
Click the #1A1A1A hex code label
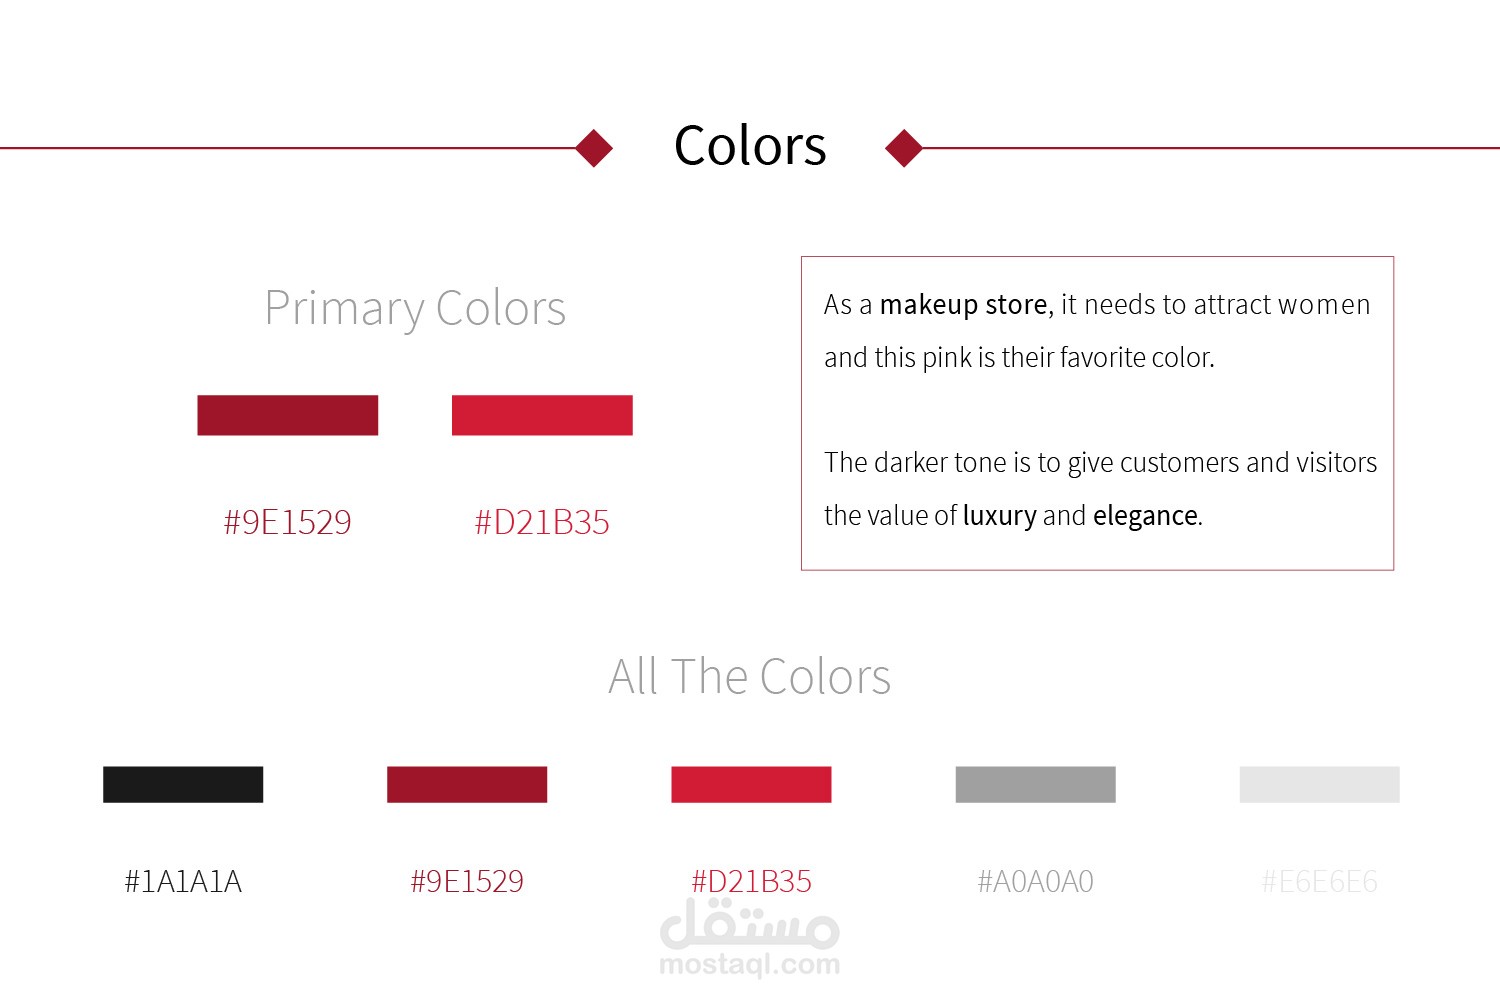point(183,881)
